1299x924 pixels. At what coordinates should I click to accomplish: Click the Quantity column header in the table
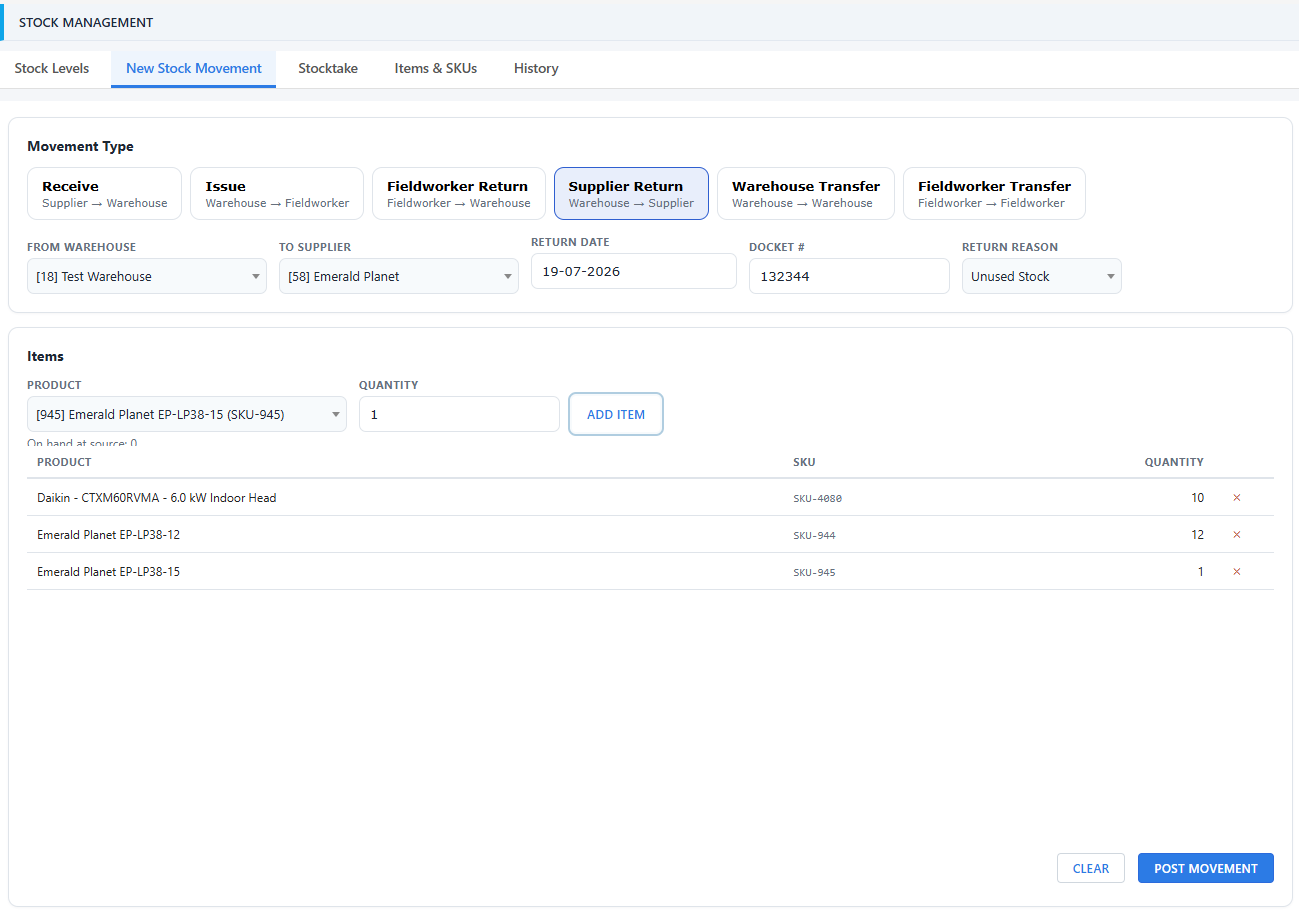(1174, 462)
